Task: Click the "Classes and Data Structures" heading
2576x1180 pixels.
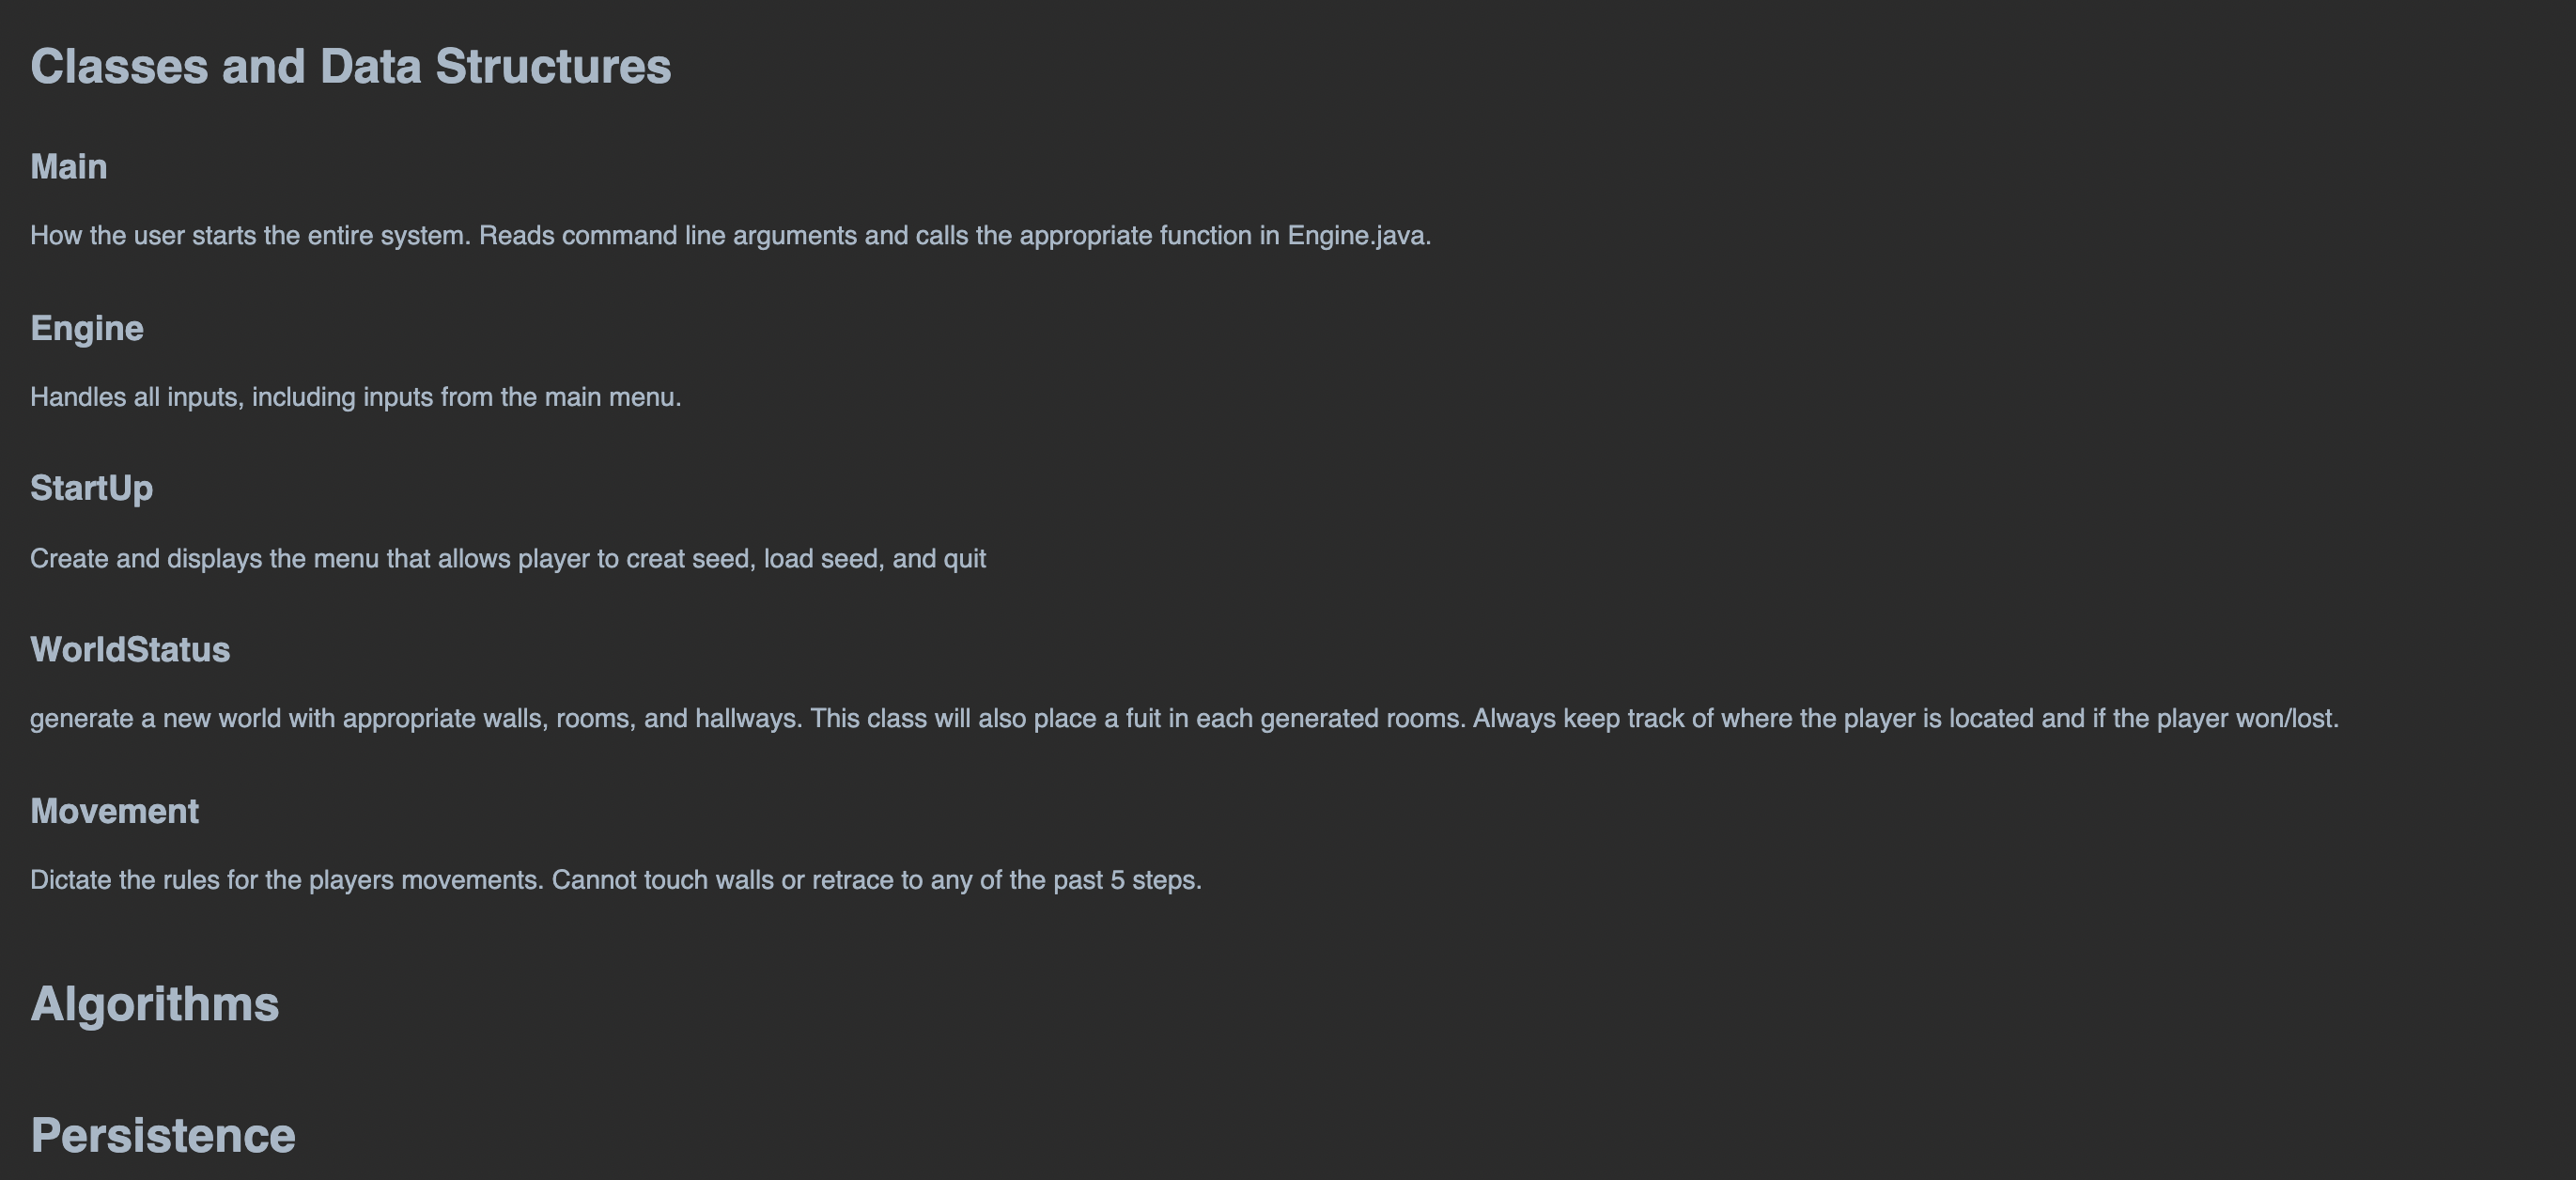Action: (x=350, y=67)
